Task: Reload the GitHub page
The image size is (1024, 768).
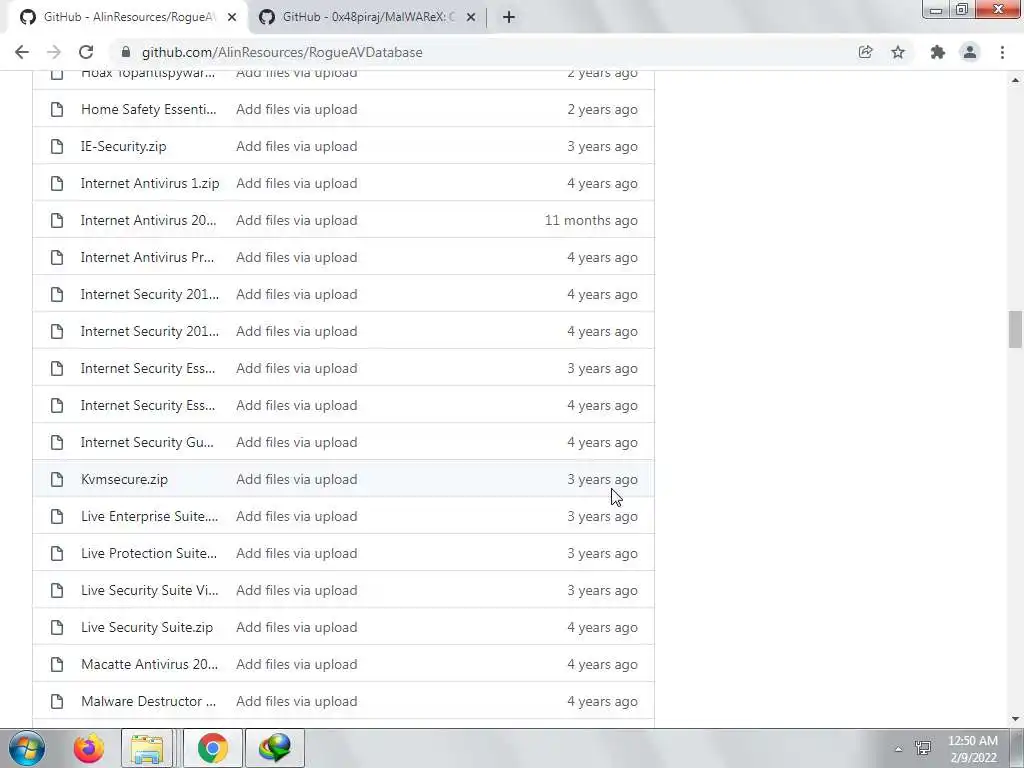Action: pos(86,52)
